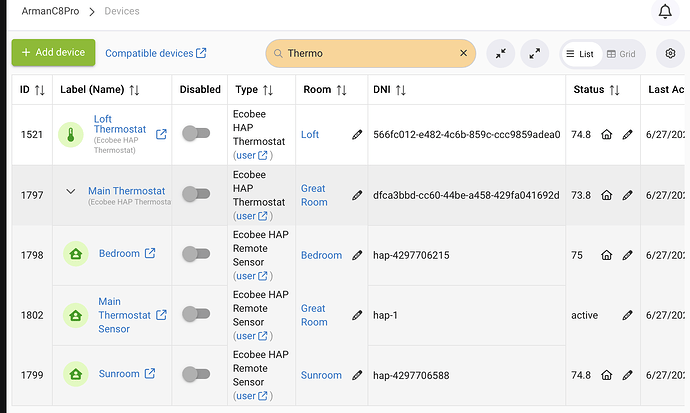Edit room for Loft row pencil
Screen dimensions: 690x413
point(357,135)
